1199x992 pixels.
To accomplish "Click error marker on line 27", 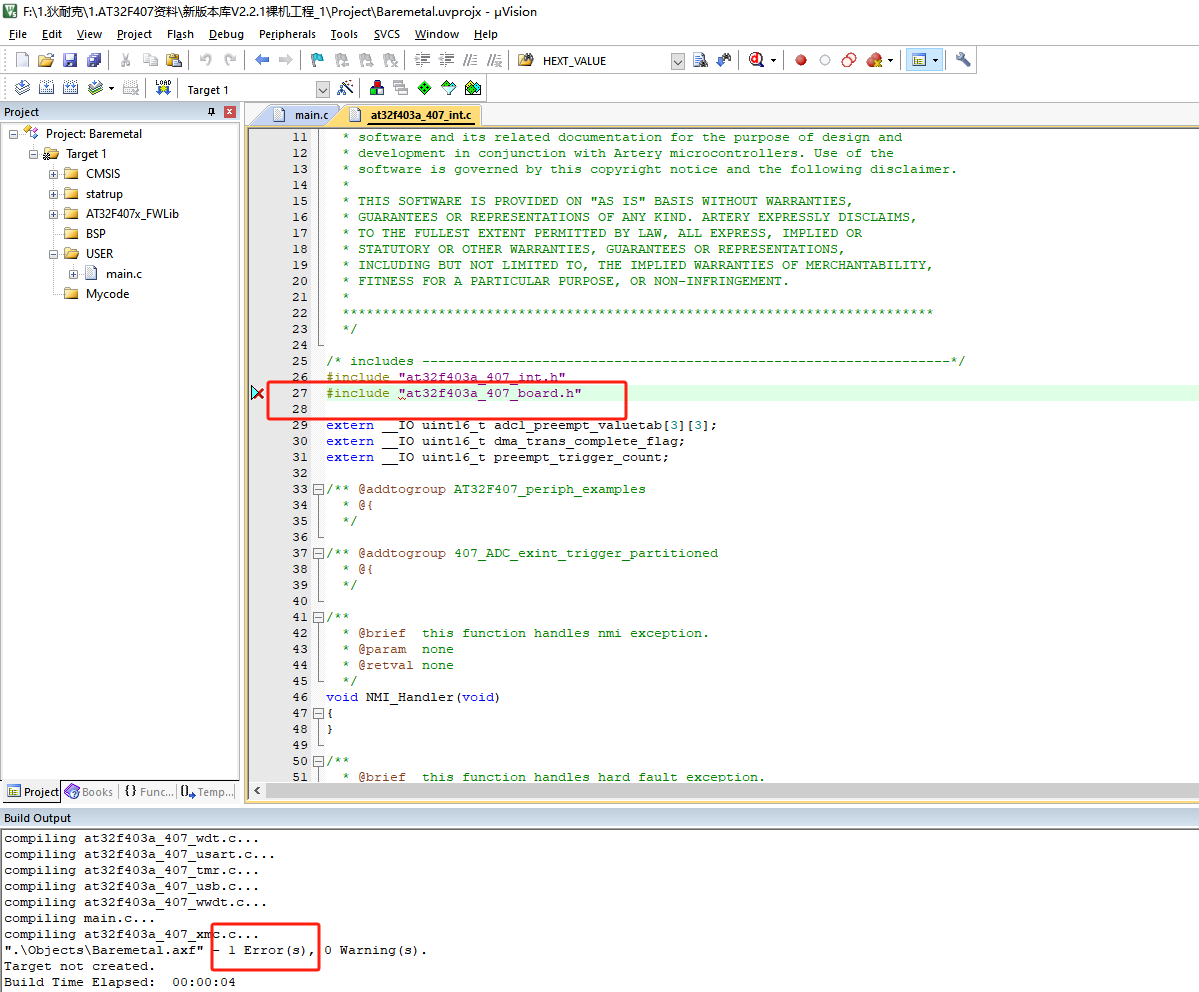I will [x=258, y=393].
